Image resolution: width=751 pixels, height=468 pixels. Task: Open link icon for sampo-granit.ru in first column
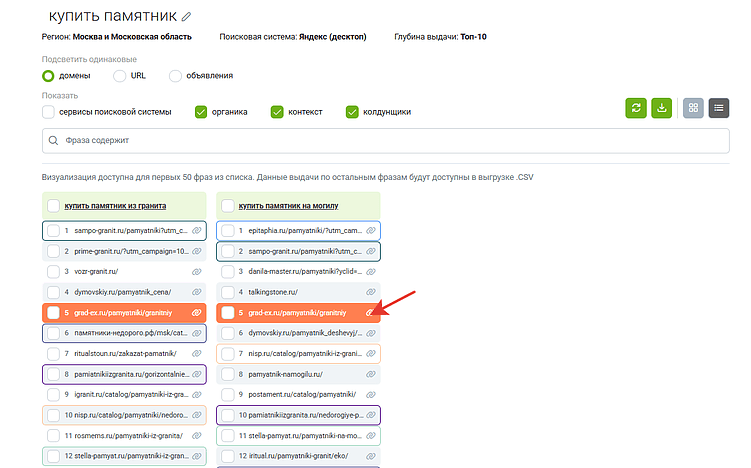coord(196,230)
